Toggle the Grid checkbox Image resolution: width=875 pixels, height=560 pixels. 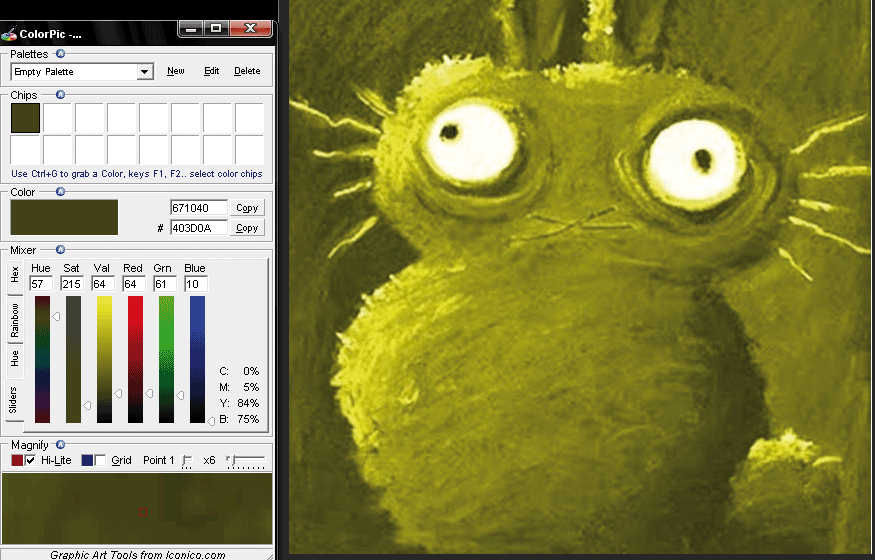point(100,460)
